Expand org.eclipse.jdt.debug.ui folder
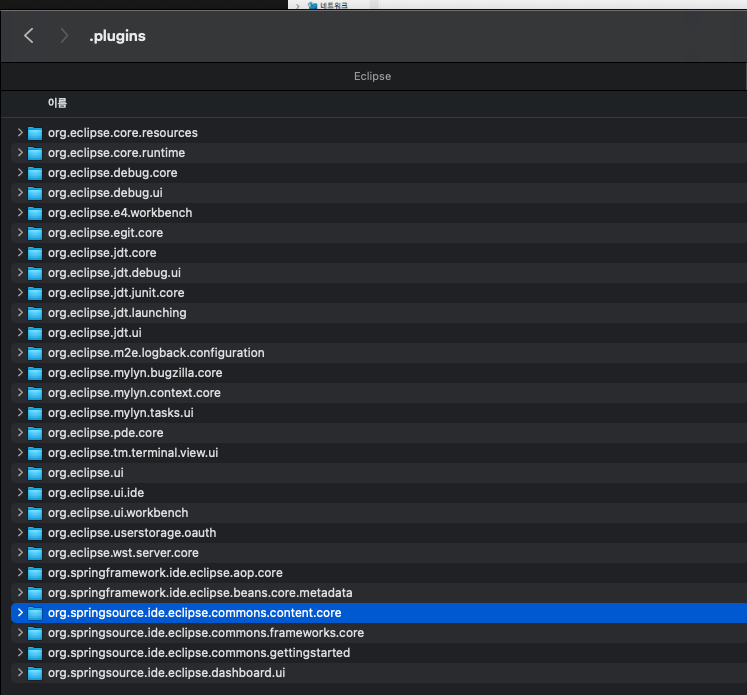 pyautogui.click(x=20, y=272)
